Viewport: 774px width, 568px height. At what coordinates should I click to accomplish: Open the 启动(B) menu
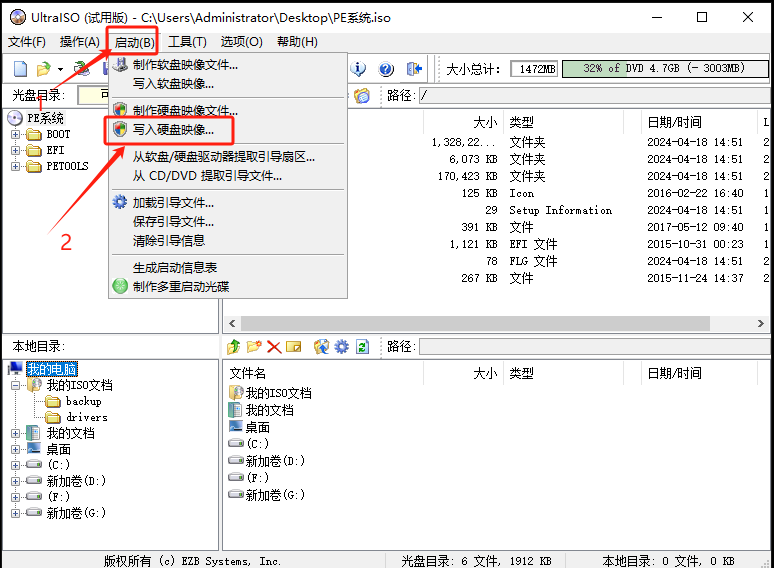coord(134,42)
